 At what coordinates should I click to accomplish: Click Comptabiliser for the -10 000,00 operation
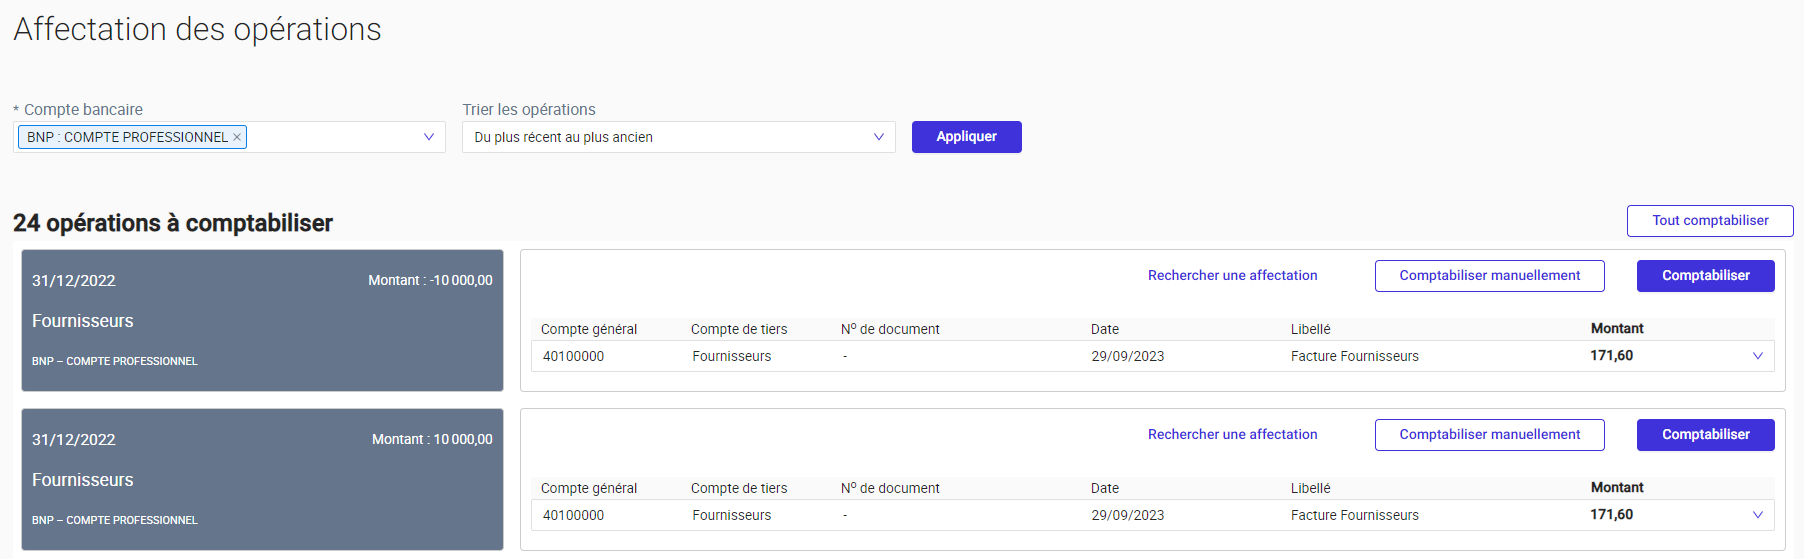(x=1706, y=276)
